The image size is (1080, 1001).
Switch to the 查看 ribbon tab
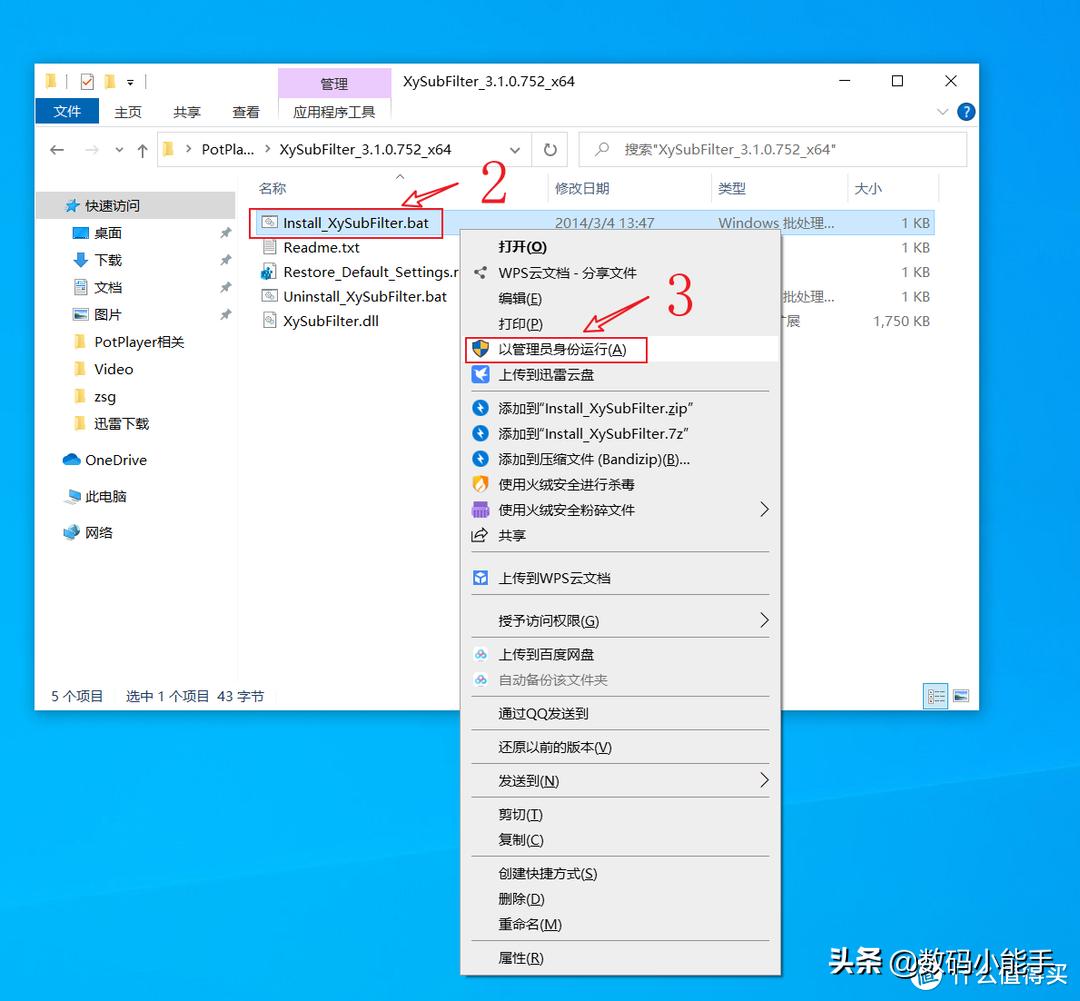(x=245, y=112)
